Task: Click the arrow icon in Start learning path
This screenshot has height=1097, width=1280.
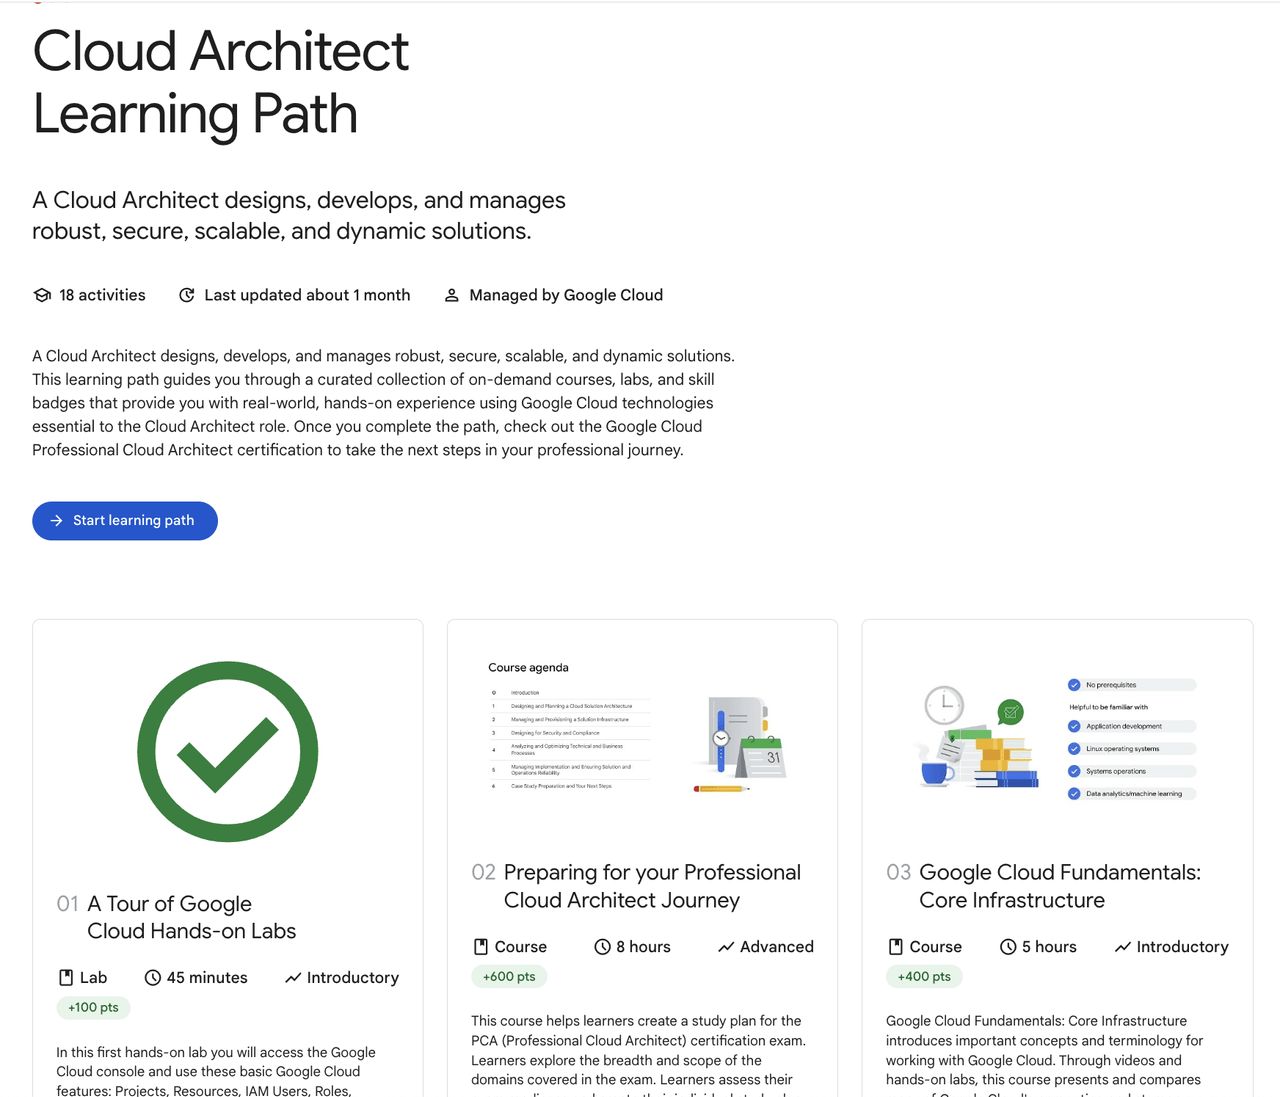Action: coord(57,521)
